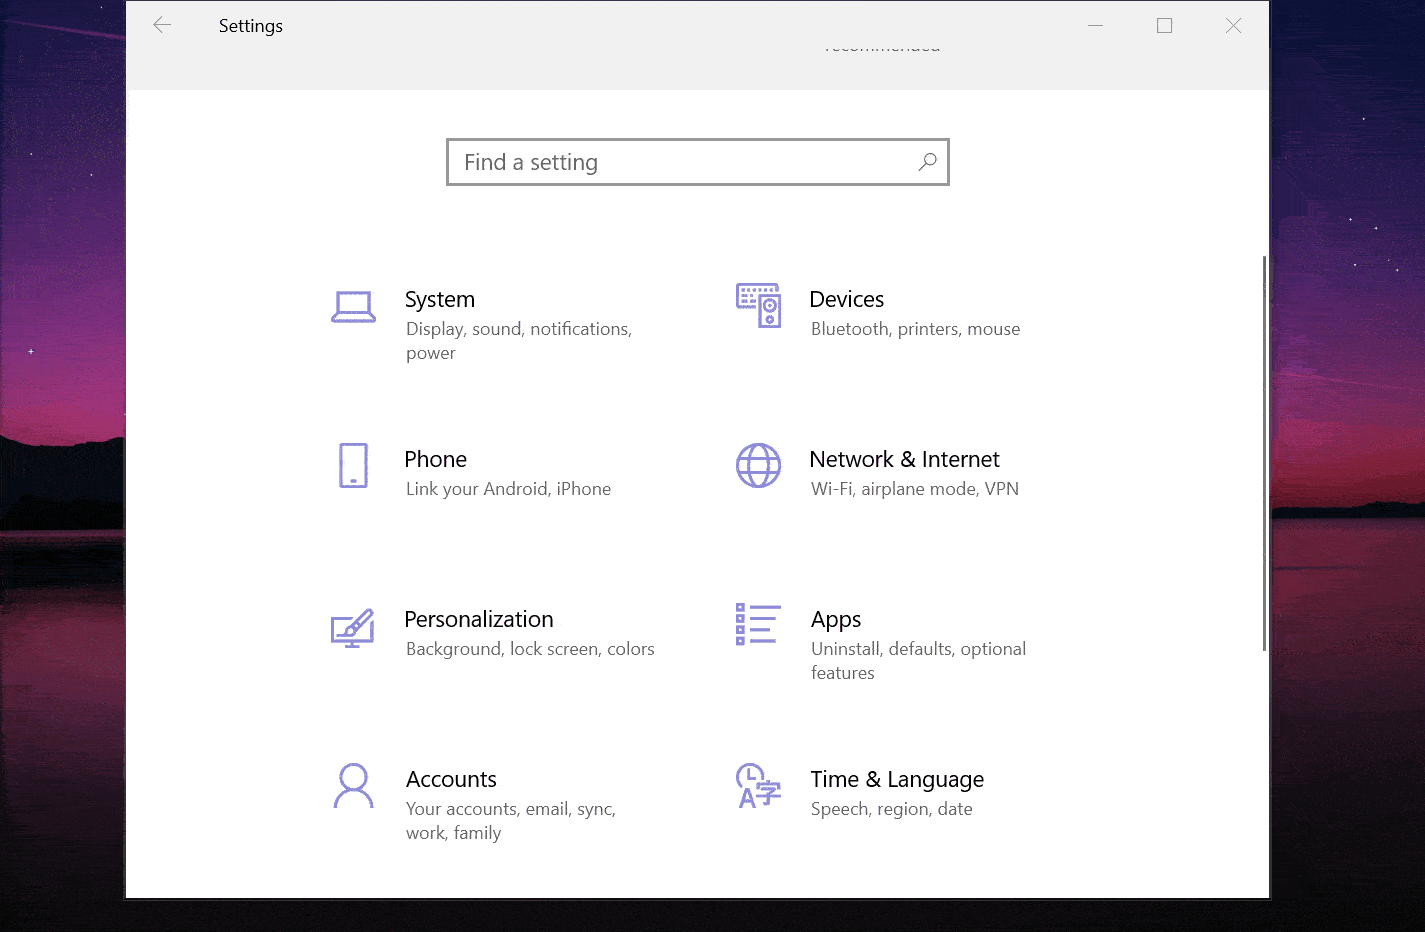Click the scrollbar on the right edge
The image size is (1425, 932).
pos(1262,450)
